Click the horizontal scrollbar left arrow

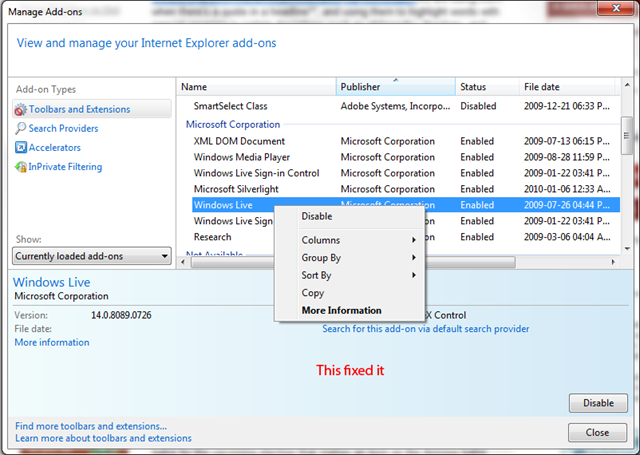click(182, 262)
